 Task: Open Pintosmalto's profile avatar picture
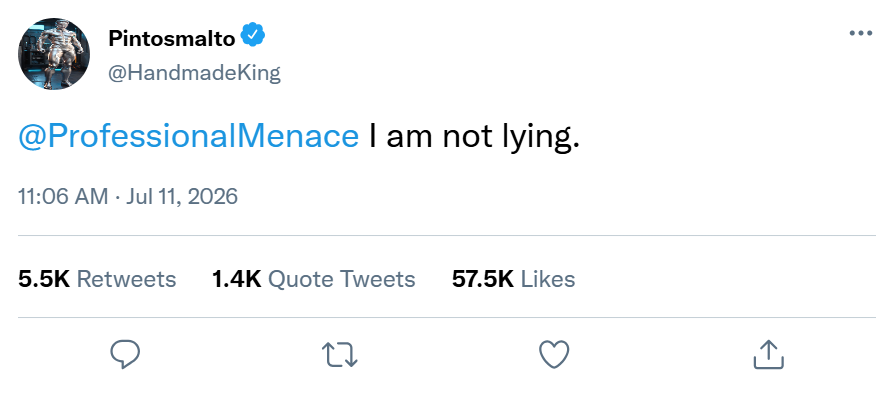tap(54, 54)
